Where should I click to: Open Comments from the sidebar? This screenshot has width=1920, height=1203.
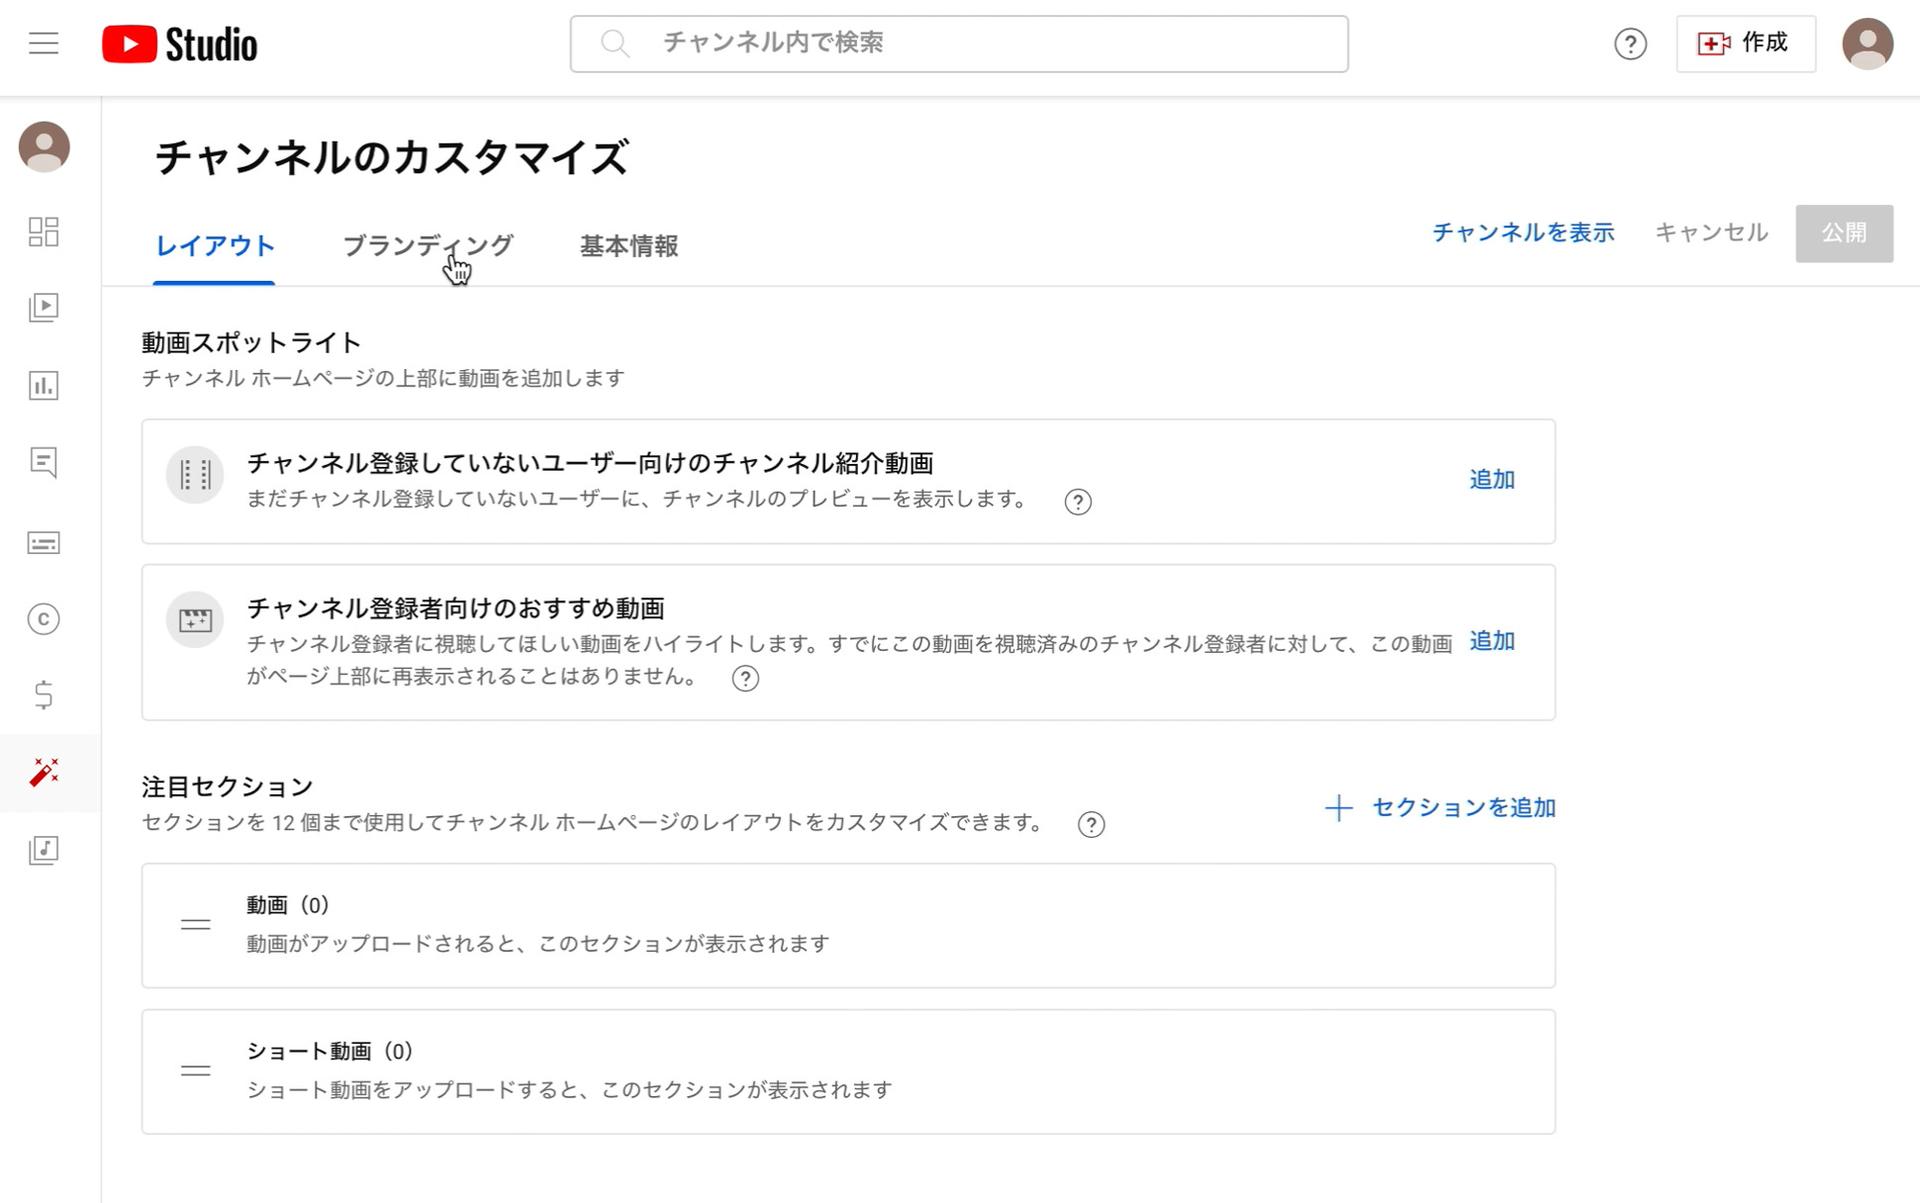[x=43, y=462]
